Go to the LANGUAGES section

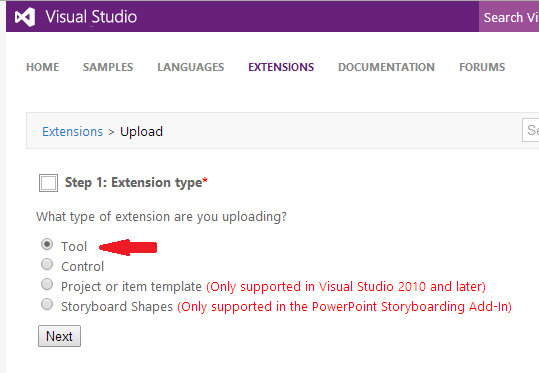[191, 67]
